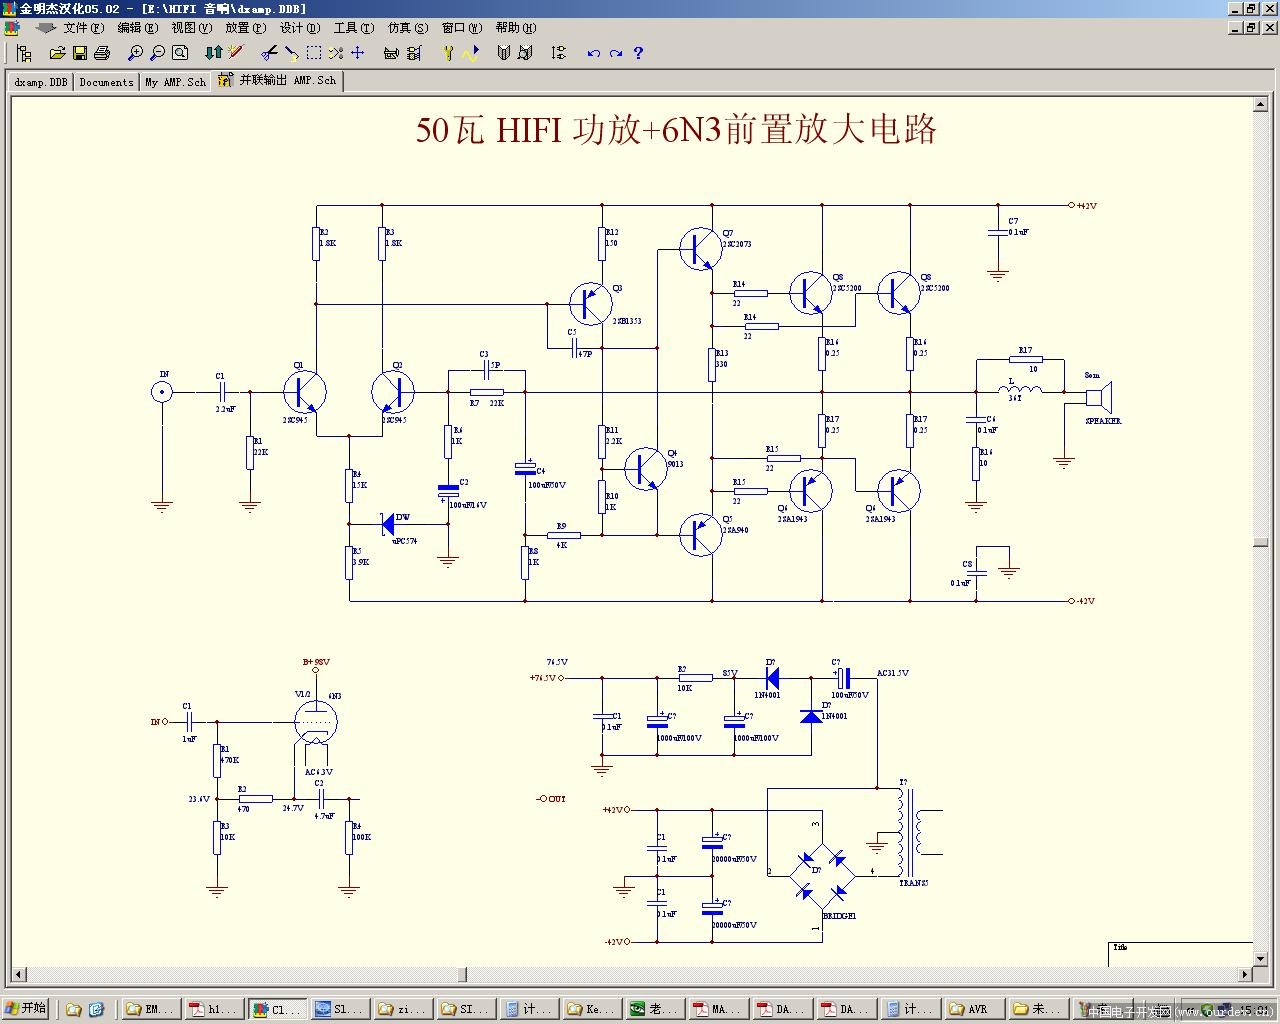Open simulation setup icon

tap(448, 52)
